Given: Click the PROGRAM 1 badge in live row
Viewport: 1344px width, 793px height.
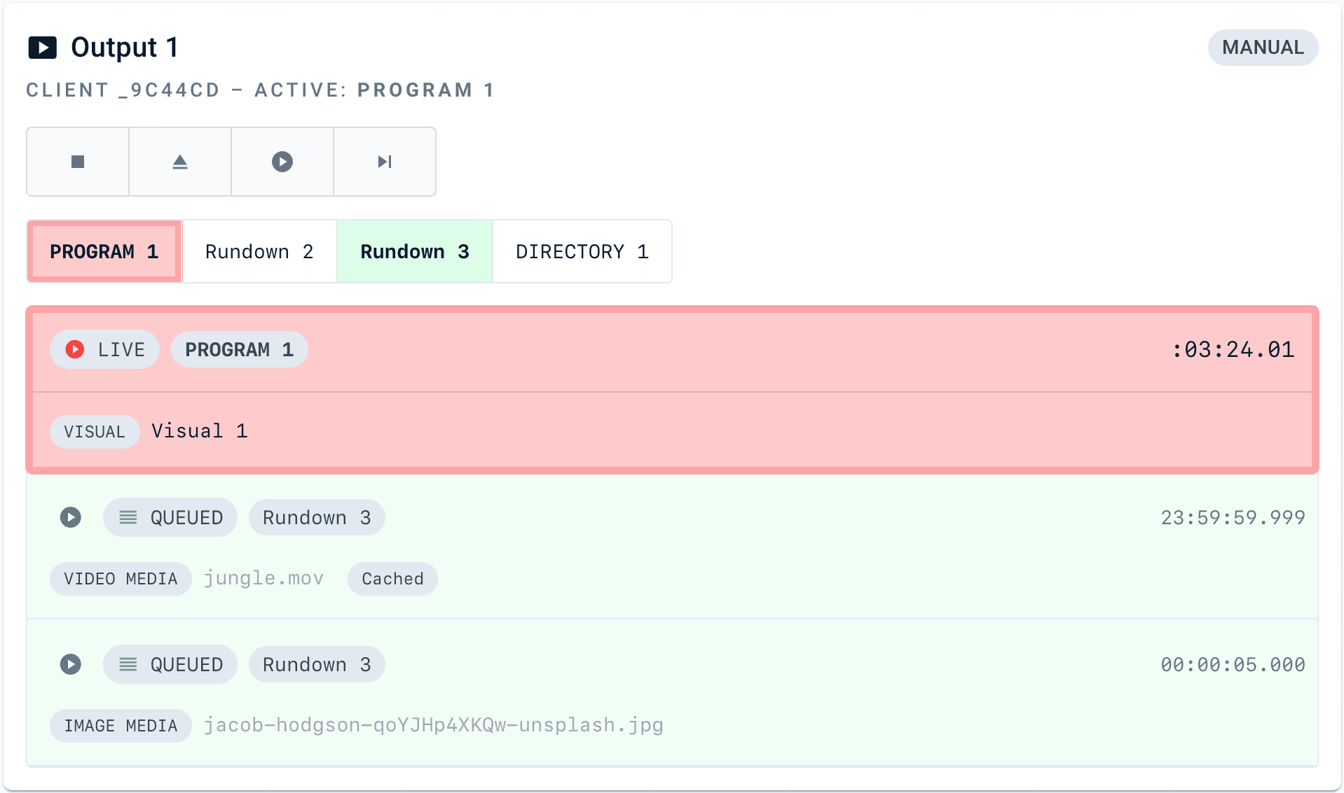Looking at the screenshot, I should [239, 349].
